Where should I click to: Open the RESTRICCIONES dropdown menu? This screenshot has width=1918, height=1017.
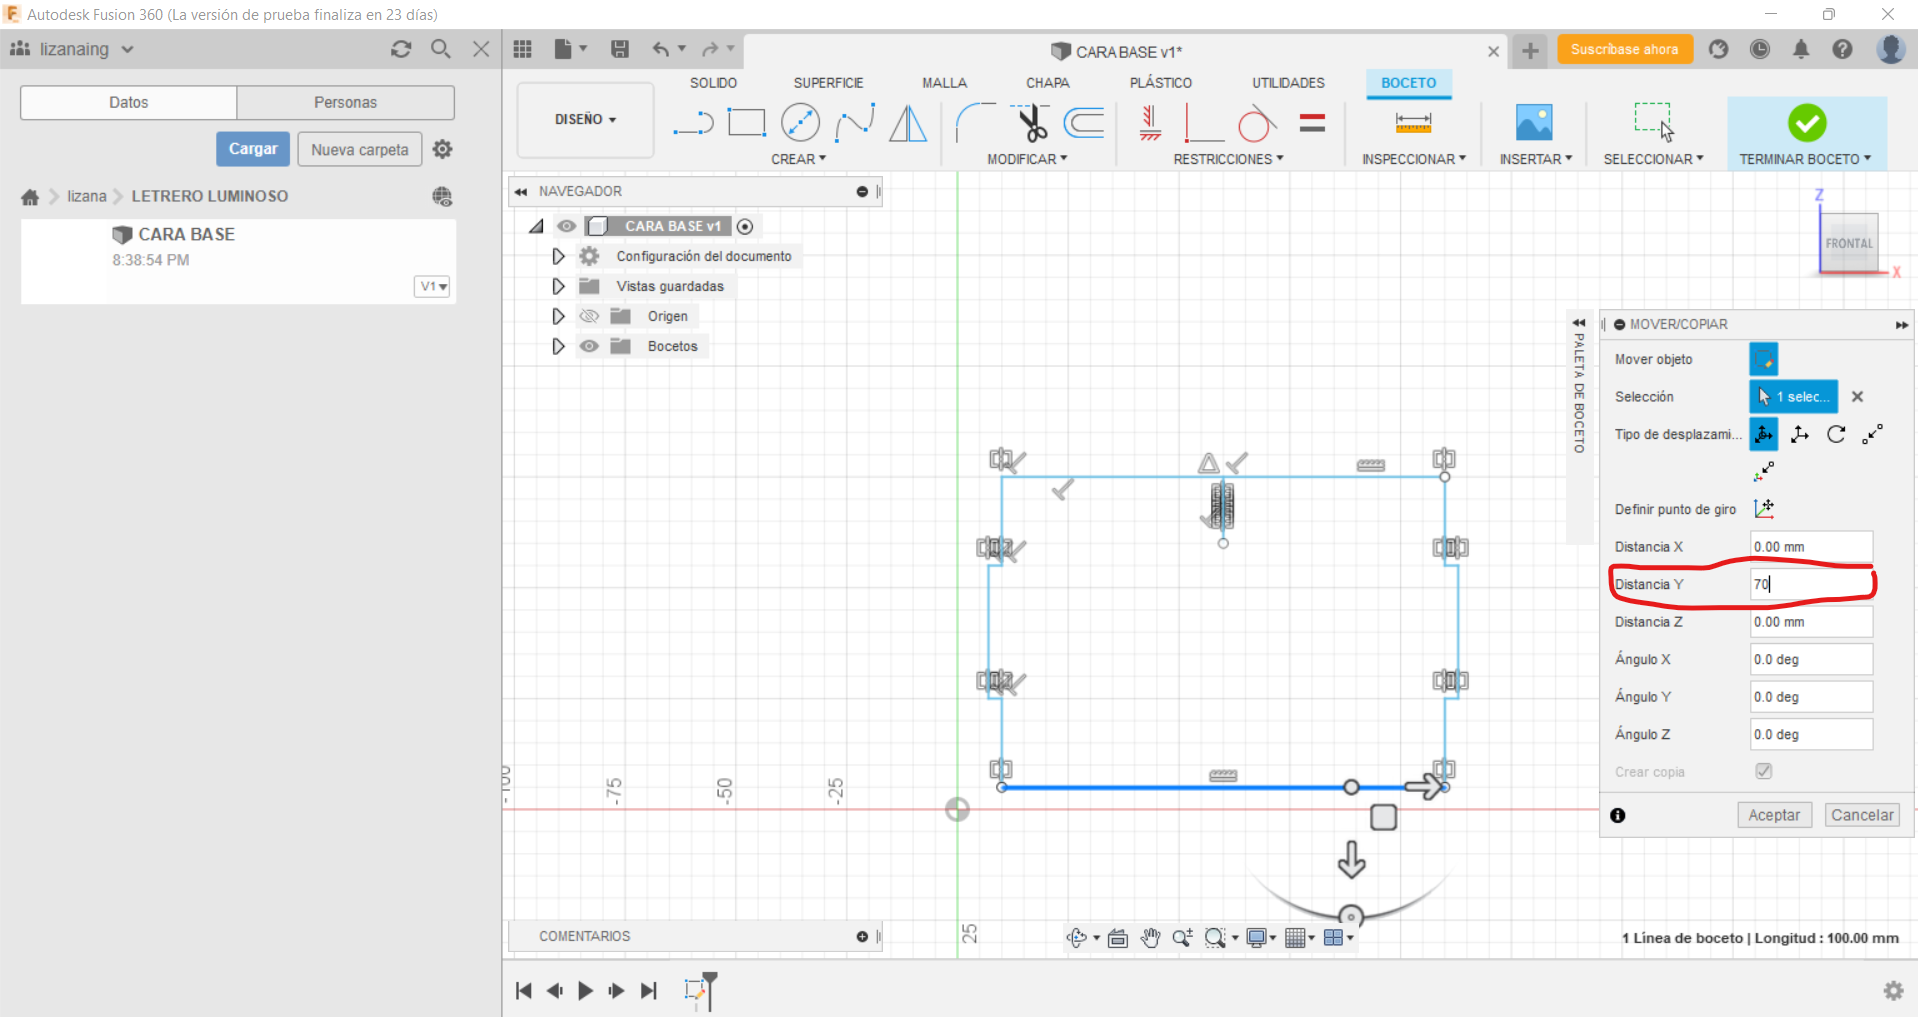click(1228, 159)
